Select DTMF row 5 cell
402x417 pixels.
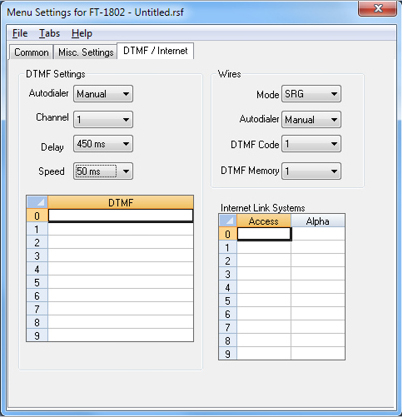[x=120, y=282]
